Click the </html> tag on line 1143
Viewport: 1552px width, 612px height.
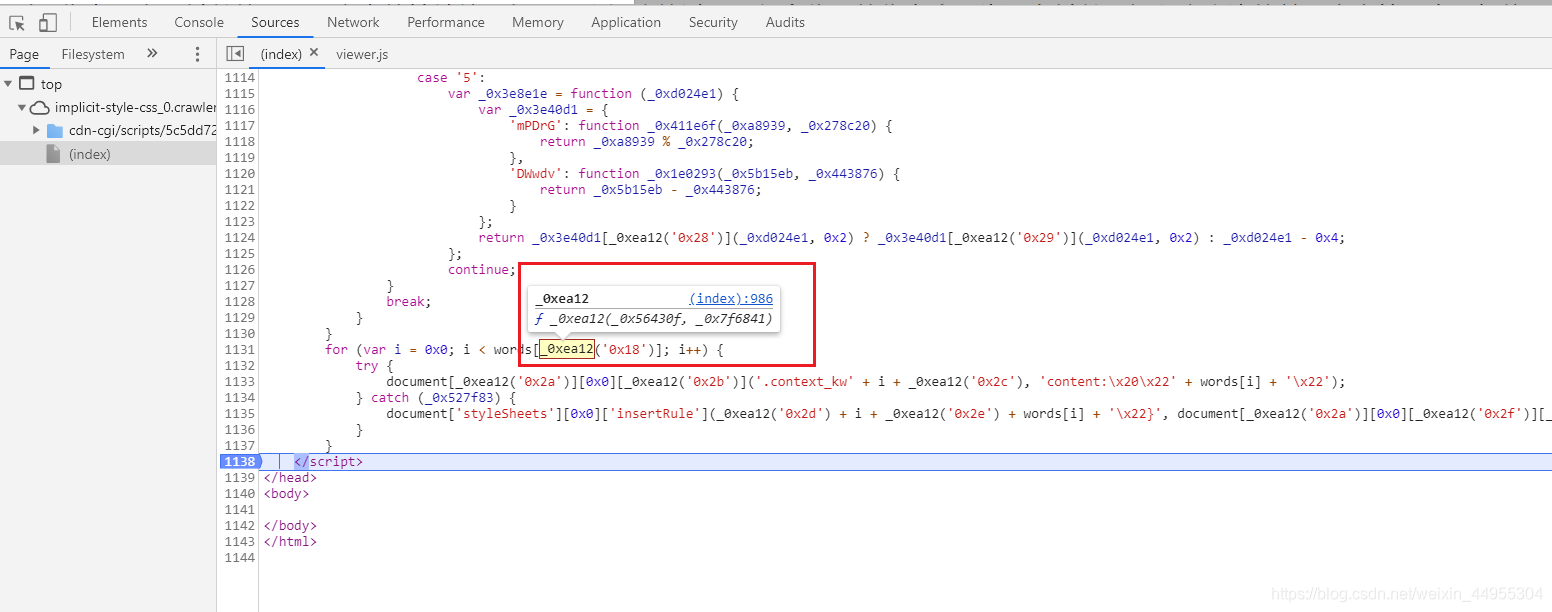click(290, 541)
